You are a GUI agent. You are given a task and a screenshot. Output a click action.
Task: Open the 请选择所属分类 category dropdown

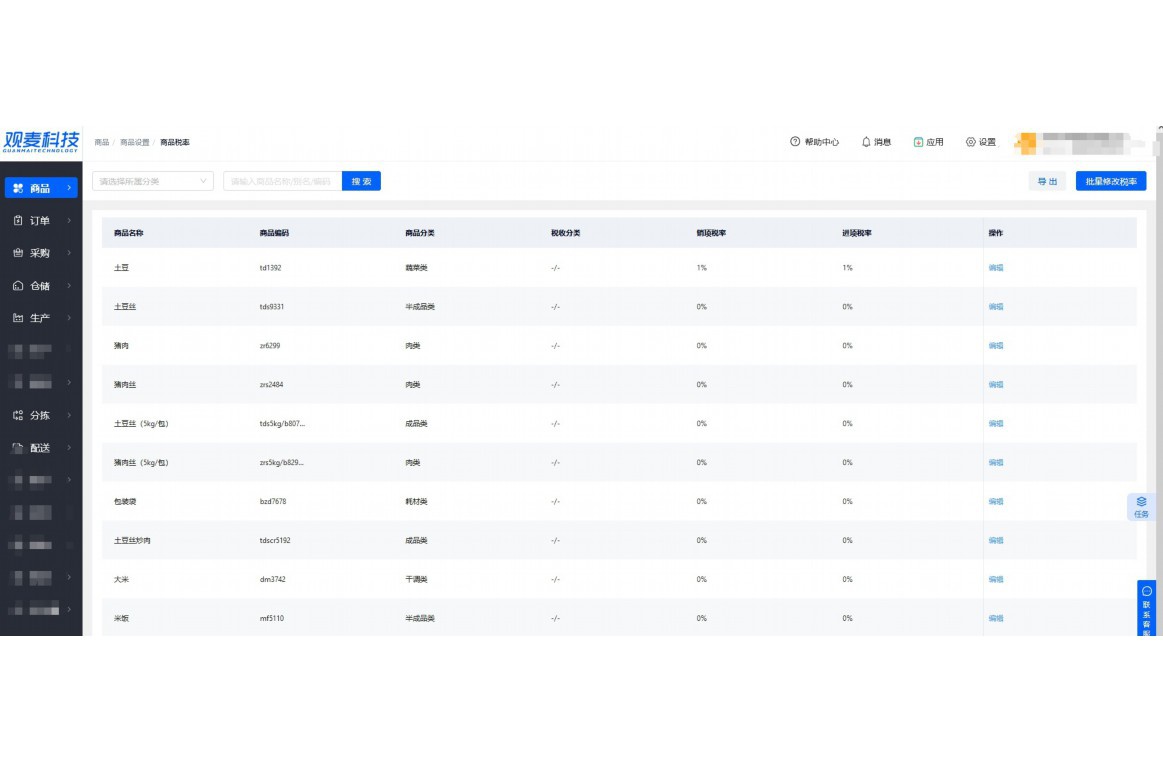(153, 181)
